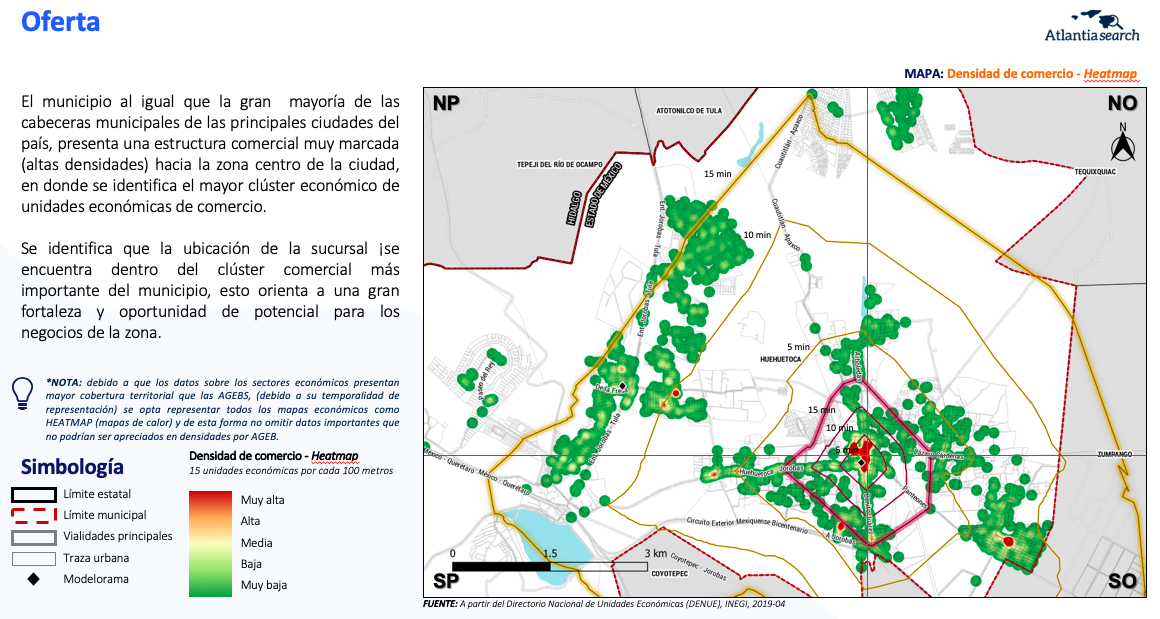The width and height of the screenshot is (1160, 619).
Task: Click the "TEPEJI DEL RÍO DE OCAMPO" map label
Action: click(x=559, y=165)
